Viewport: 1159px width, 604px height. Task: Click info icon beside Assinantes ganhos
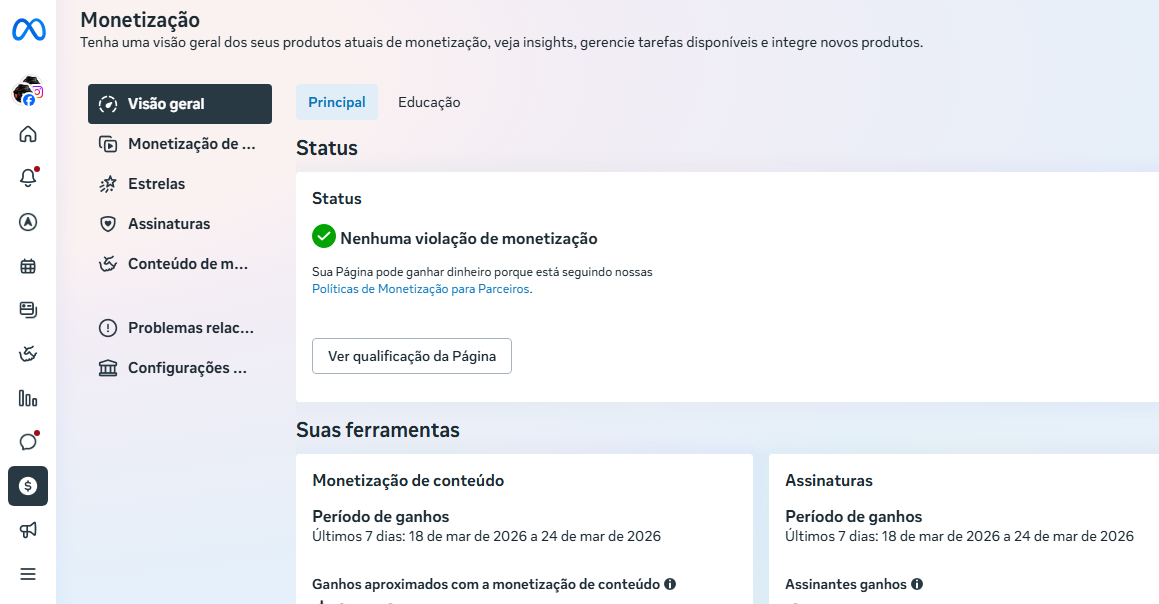tap(917, 584)
